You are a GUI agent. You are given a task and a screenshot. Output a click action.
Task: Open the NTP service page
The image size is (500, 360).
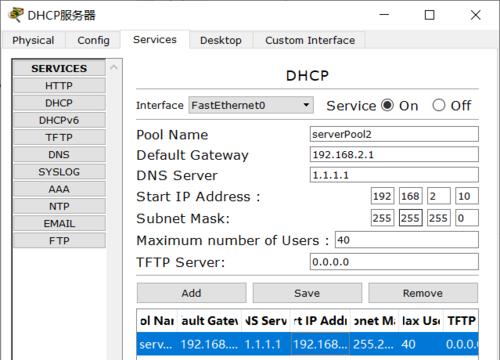[x=59, y=206]
